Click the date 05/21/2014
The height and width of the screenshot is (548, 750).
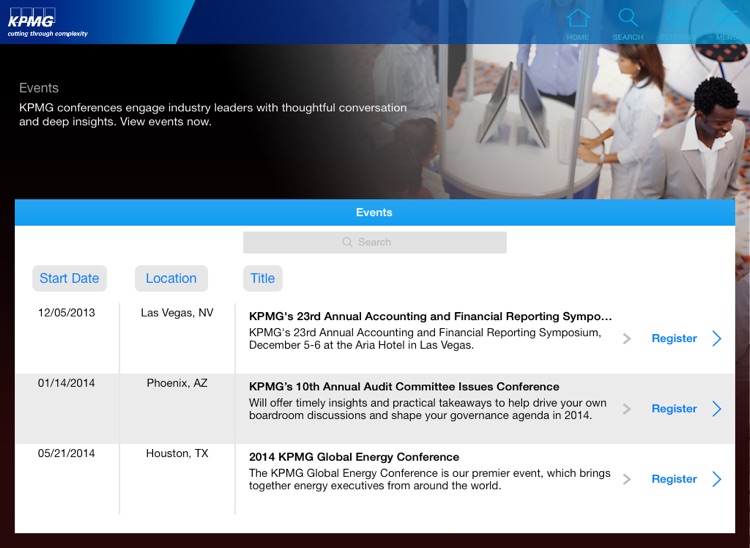click(x=66, y=453)
